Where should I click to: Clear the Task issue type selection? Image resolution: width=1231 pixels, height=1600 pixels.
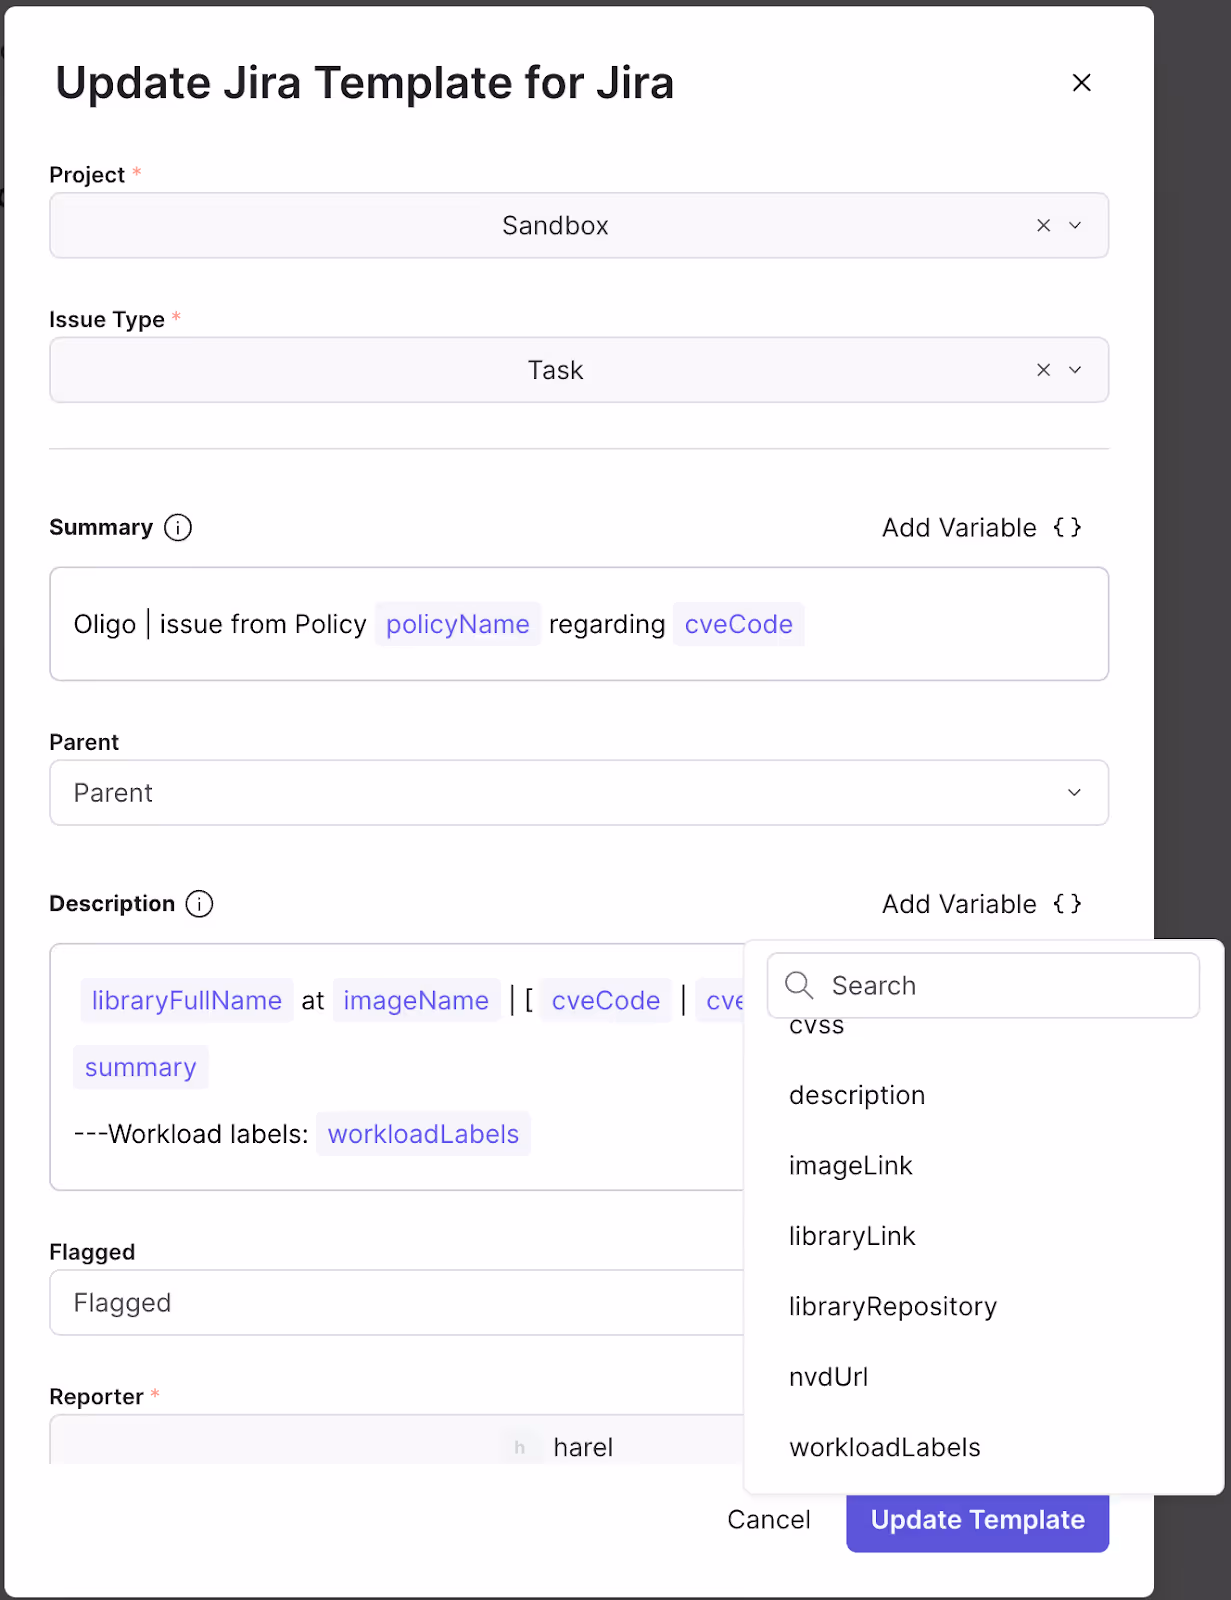1043,370
